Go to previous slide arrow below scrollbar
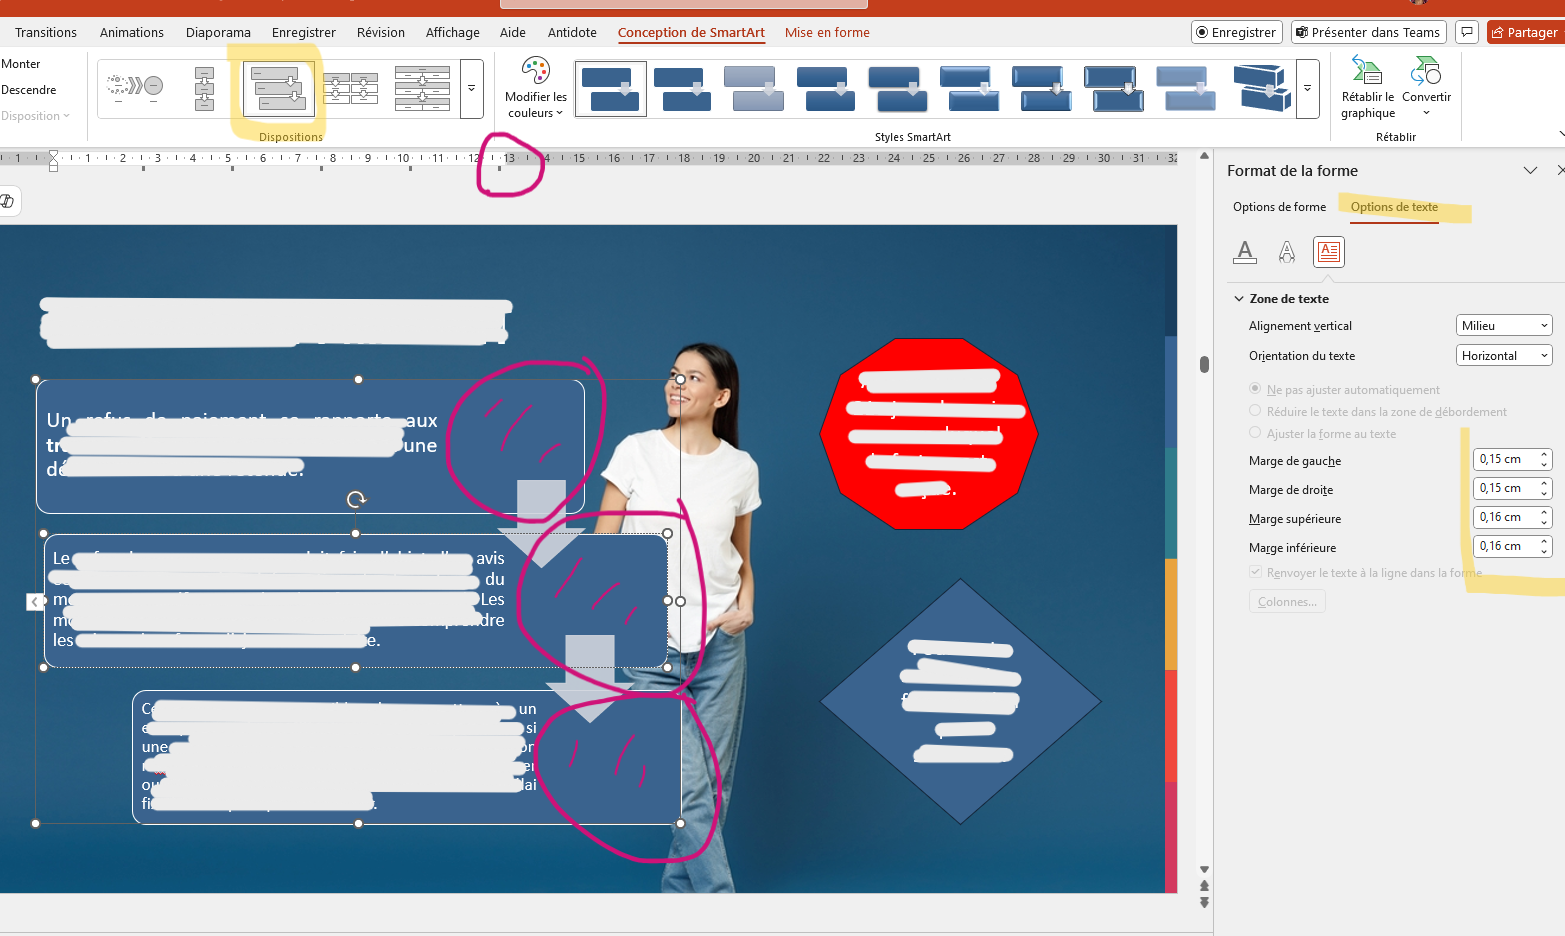The height and width of the screenshot is (936, 1565). tap(1204, 886)
